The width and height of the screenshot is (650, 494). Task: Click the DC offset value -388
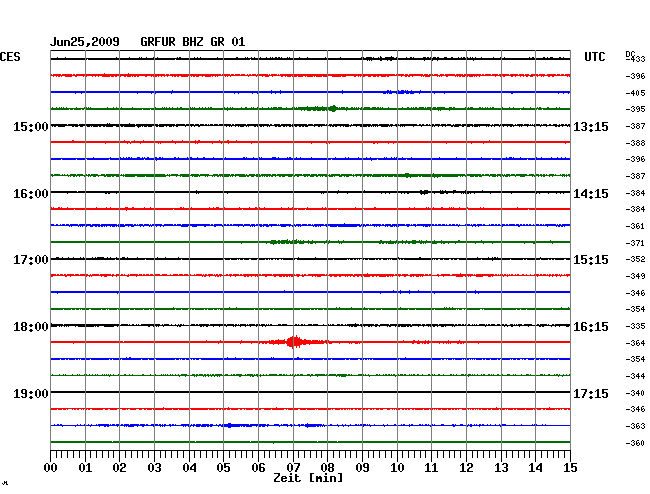(635, 143)
